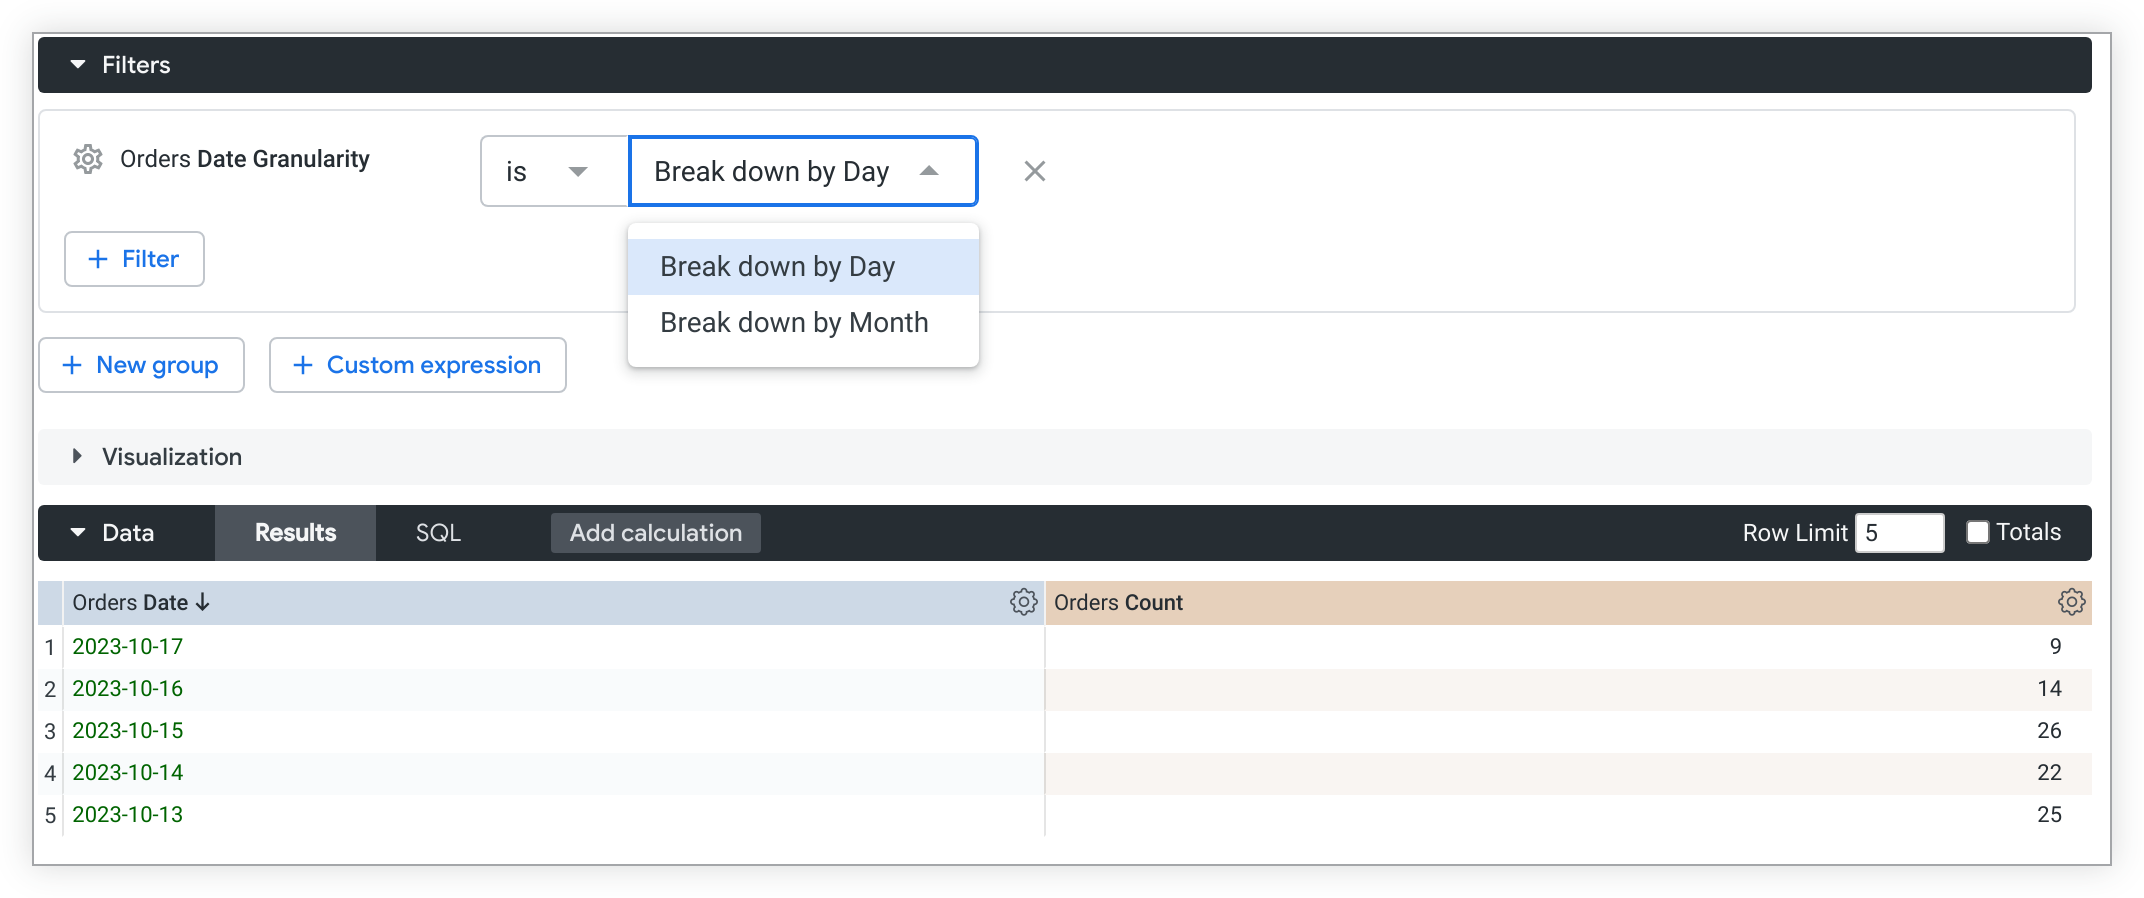The height and width of the screenshot is (898, 2144).
Task: Click the New group button
Action: click(141, 365)
